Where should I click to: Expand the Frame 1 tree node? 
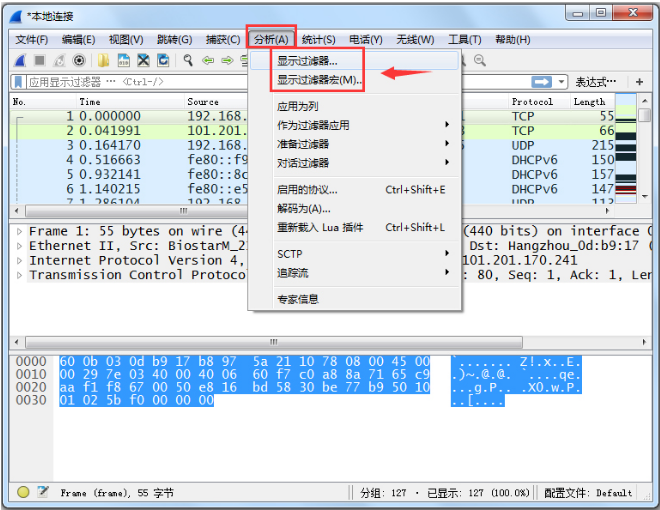point(19,231)
